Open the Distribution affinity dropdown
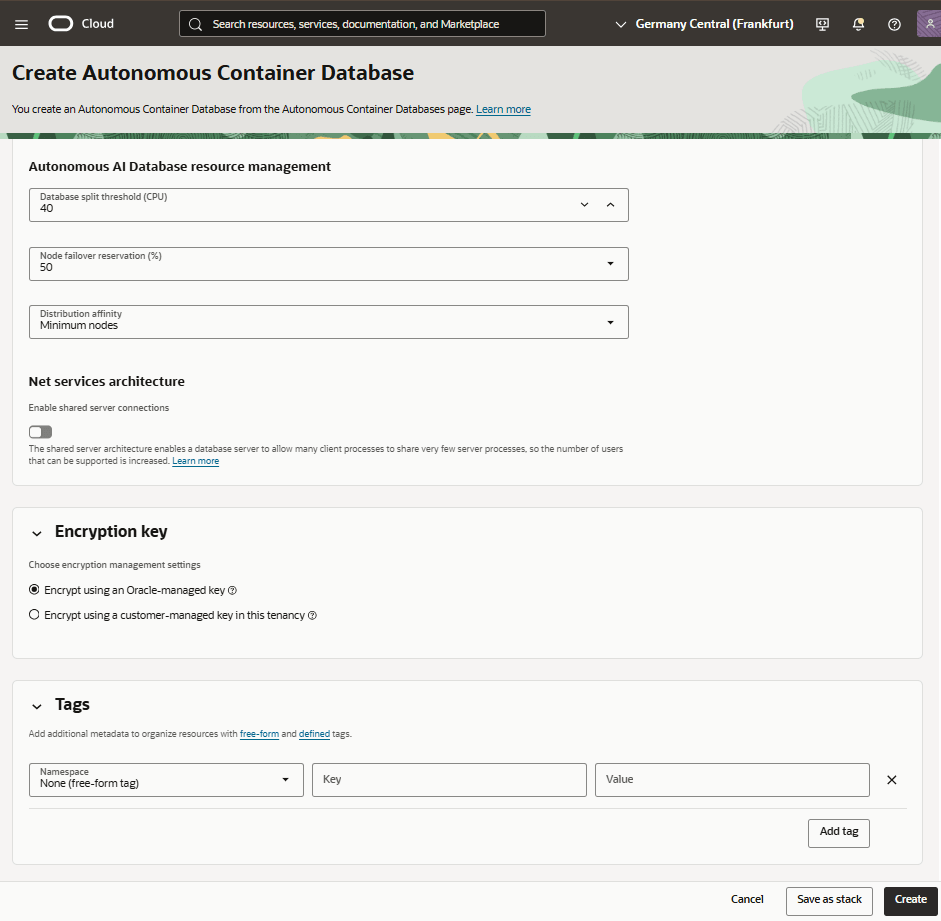This screenshot has height=921, width=941. pos(610,322)
